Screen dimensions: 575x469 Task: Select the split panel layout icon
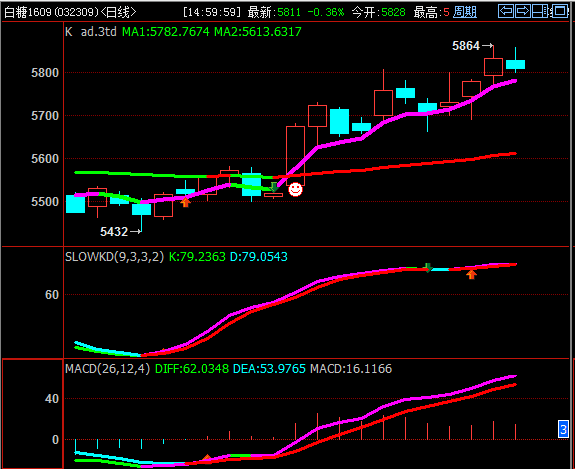(540, 11)
